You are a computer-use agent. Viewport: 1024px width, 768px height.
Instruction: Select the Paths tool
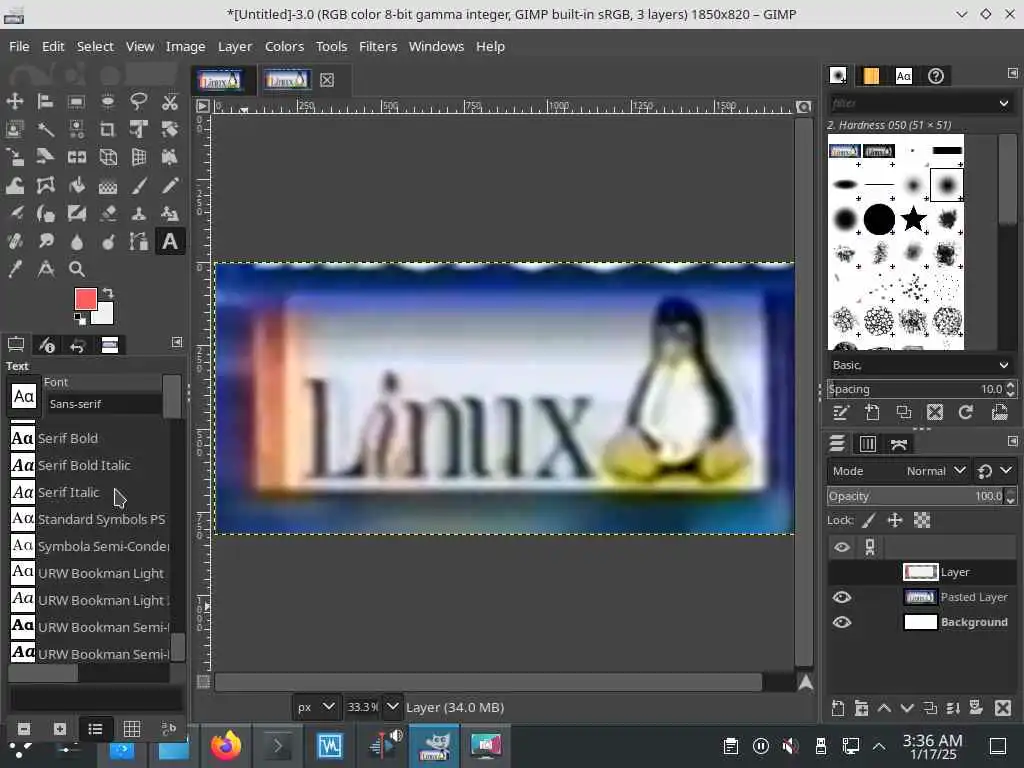(x=138, y=242)
